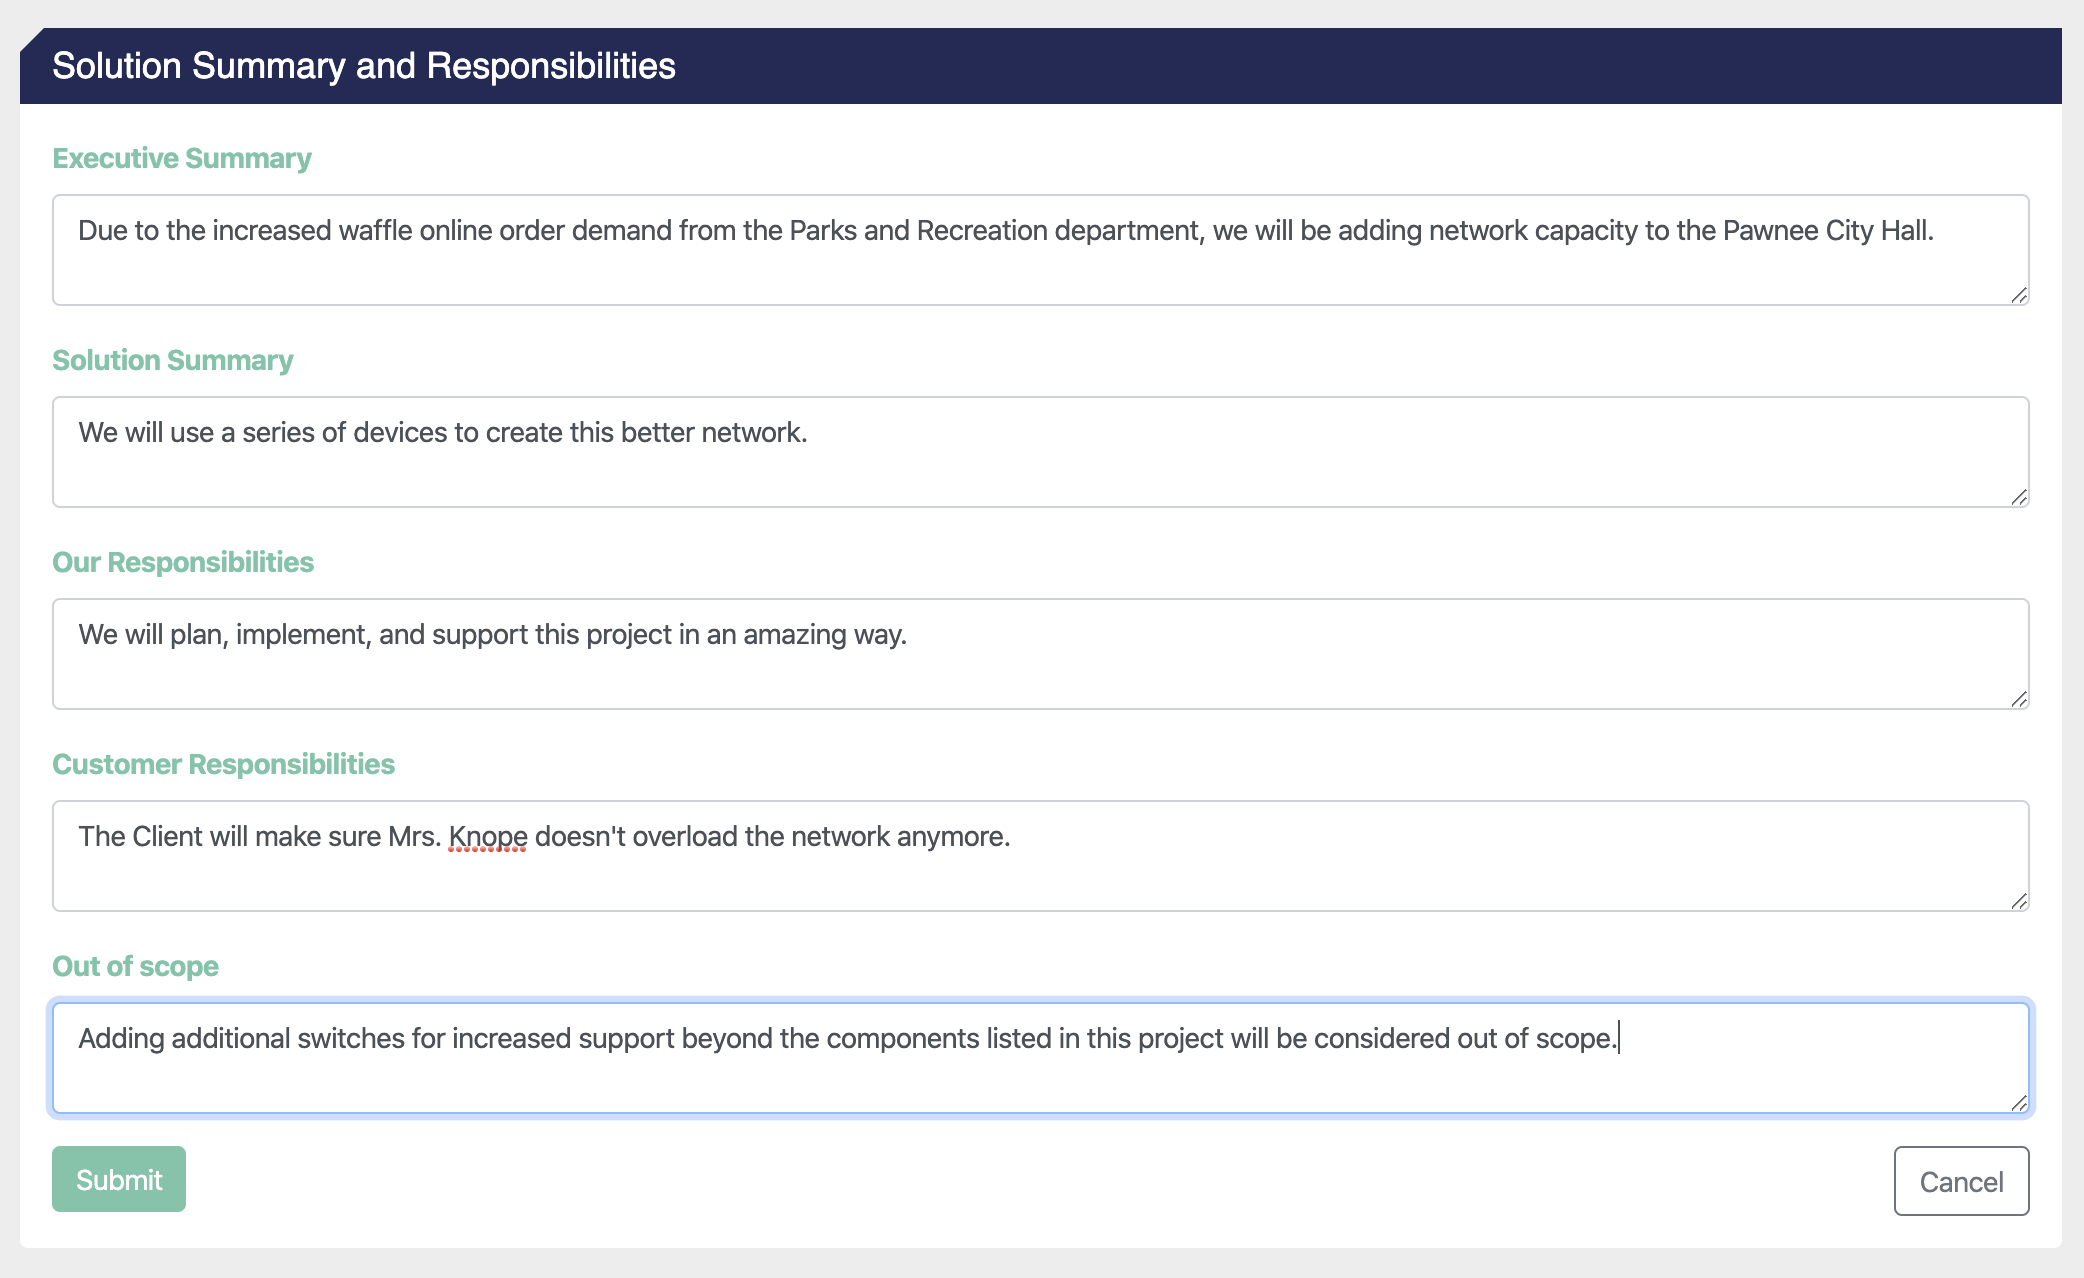Click the Out of scope label

coord(135,966)
